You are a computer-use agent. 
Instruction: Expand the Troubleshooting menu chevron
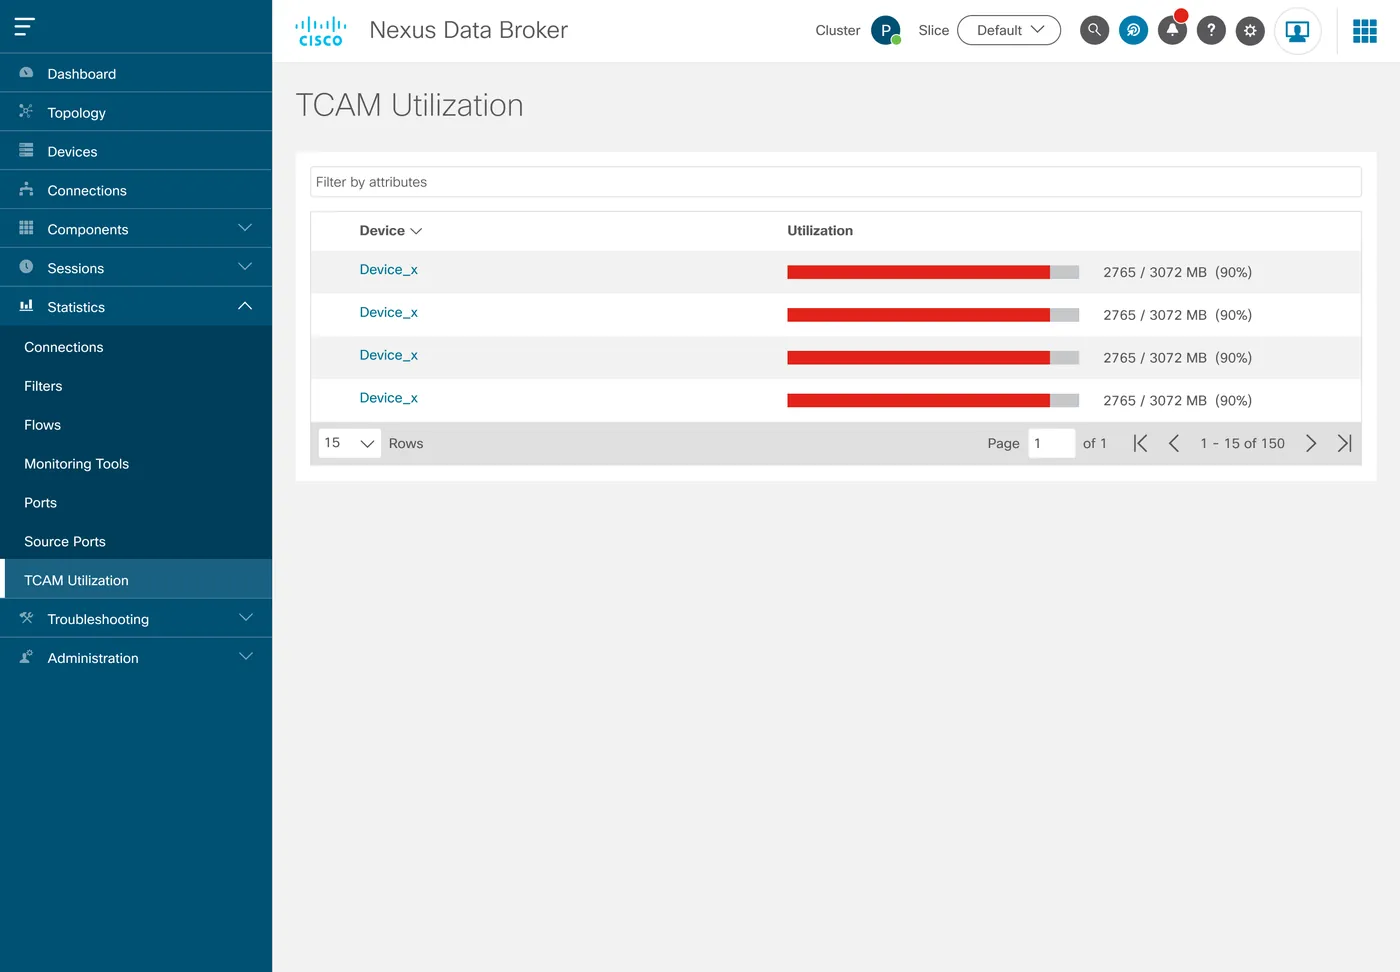pos(245,618)
